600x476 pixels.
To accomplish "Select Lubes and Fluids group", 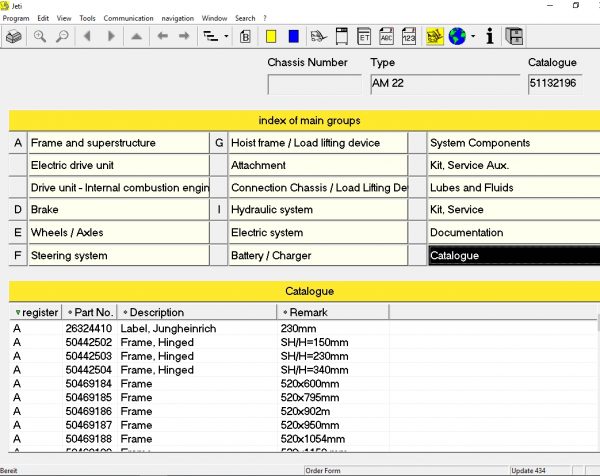I will click(x=514, y=187).
